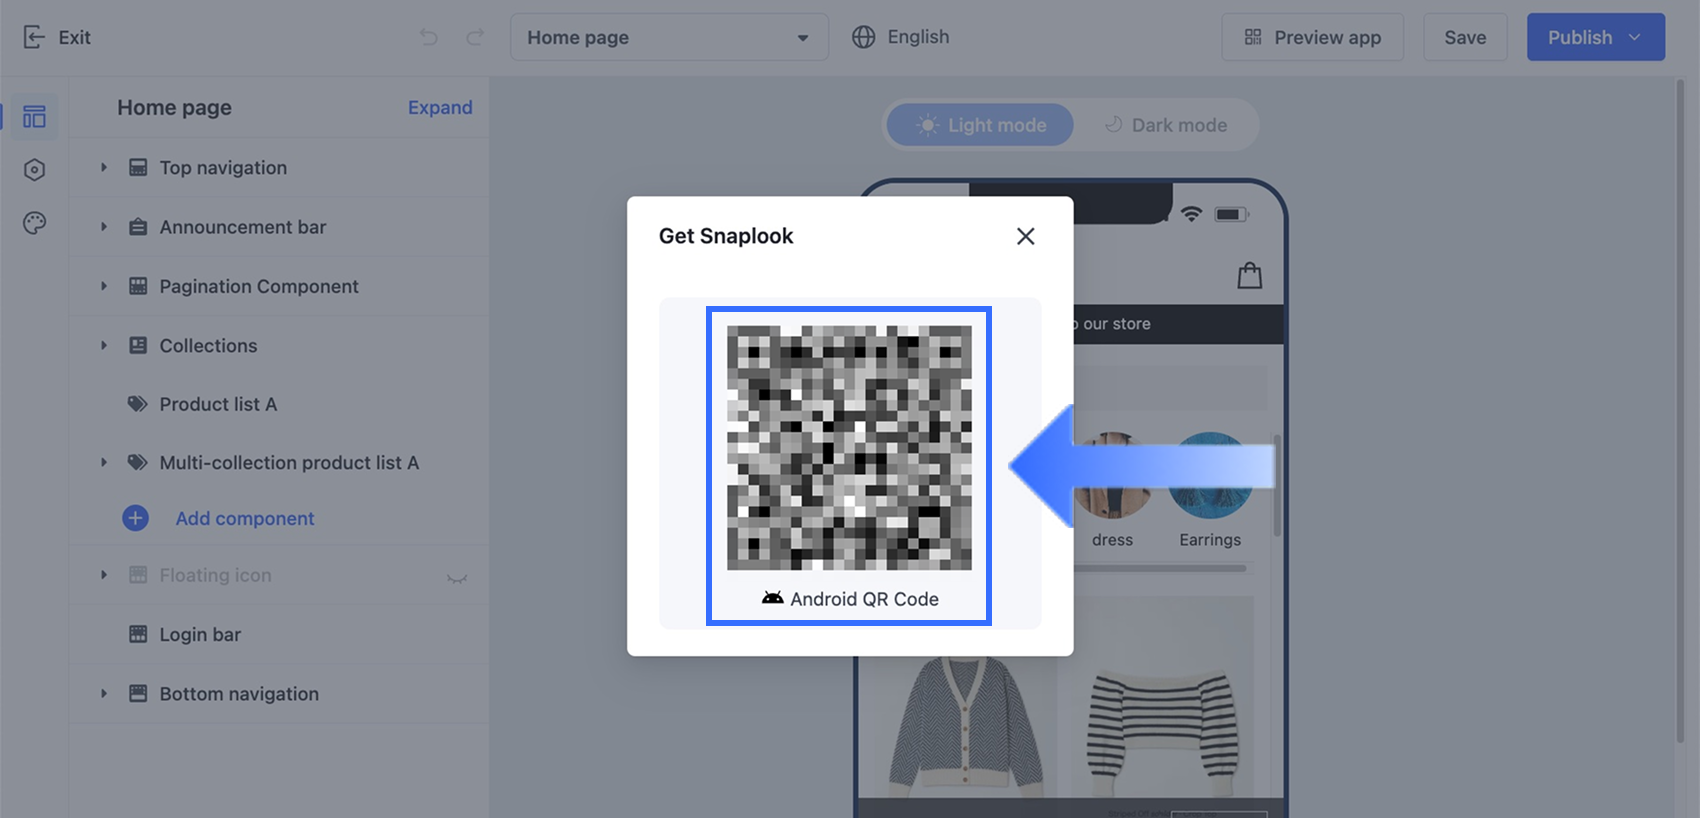Click the Floating icon label

[215, 575]
